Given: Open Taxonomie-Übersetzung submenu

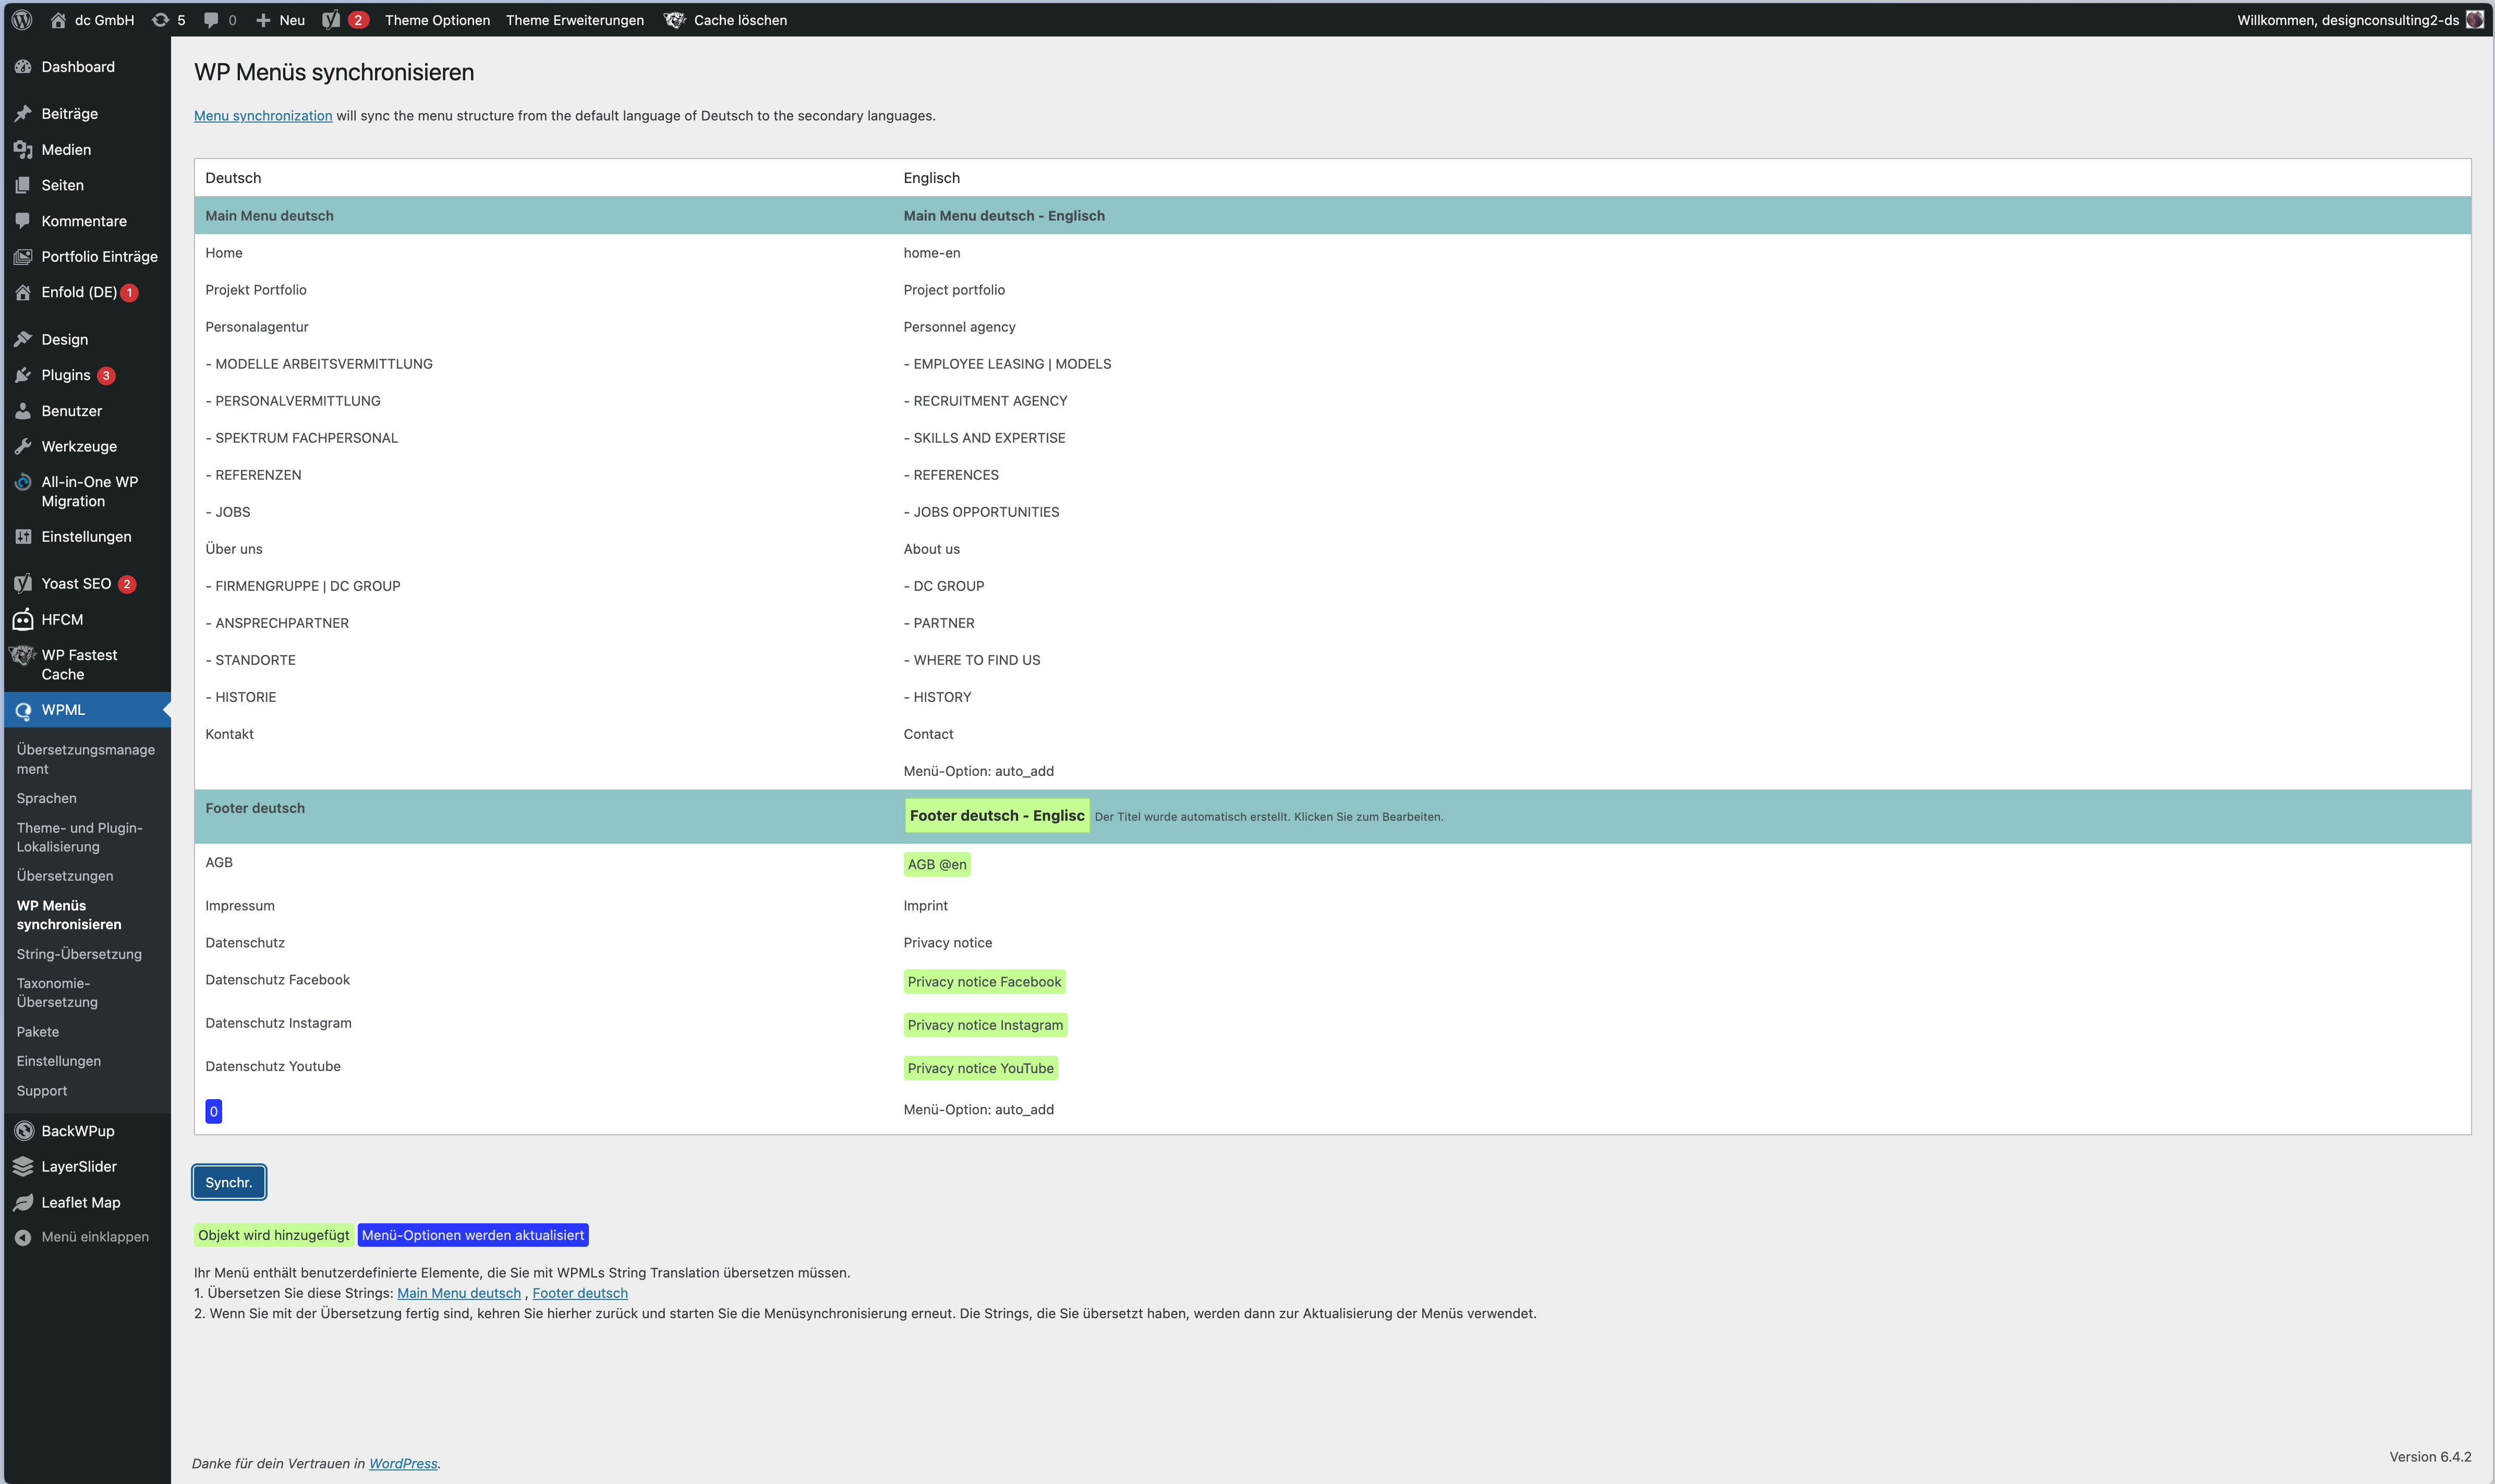Looking at the screenshot, I should coord(57,993).
